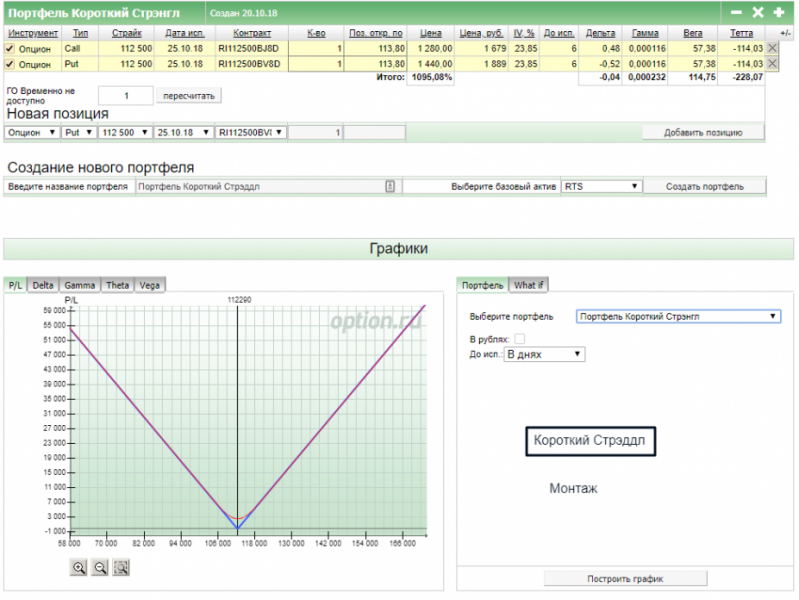Click the zoom-to-region icon below chart

click(121, 567)
